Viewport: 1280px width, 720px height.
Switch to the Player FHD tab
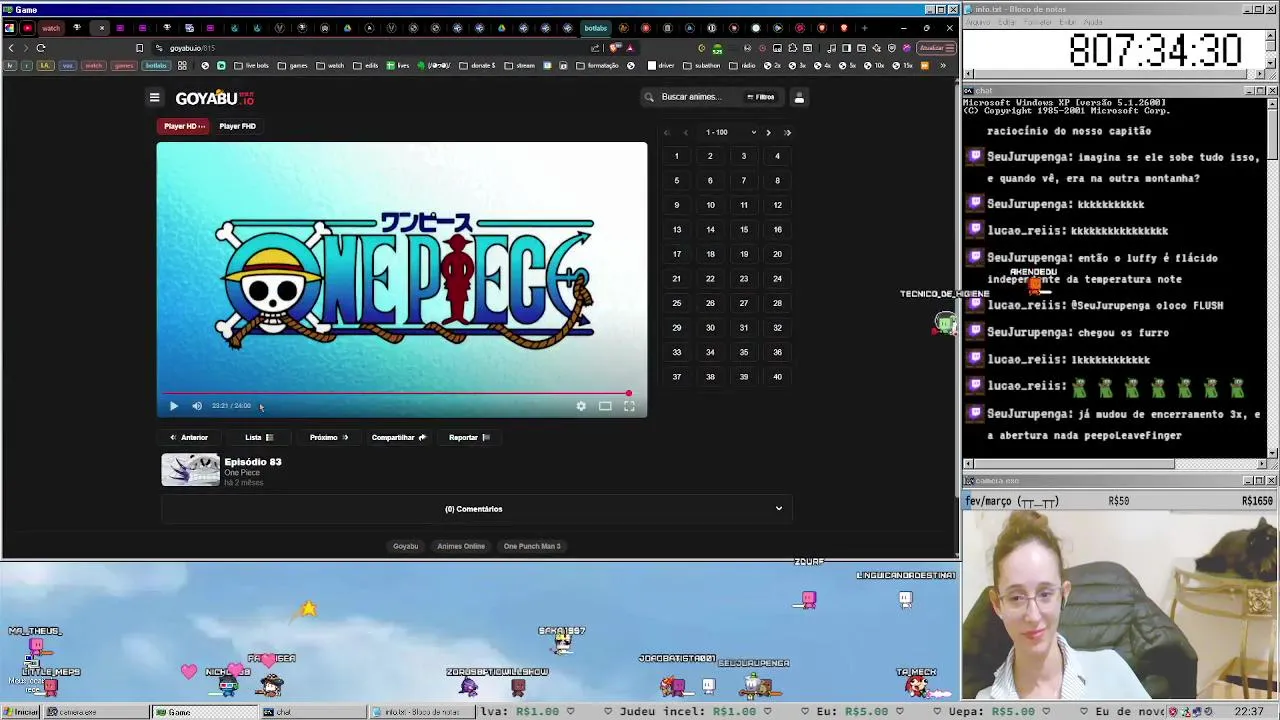[x=238, y=126]
